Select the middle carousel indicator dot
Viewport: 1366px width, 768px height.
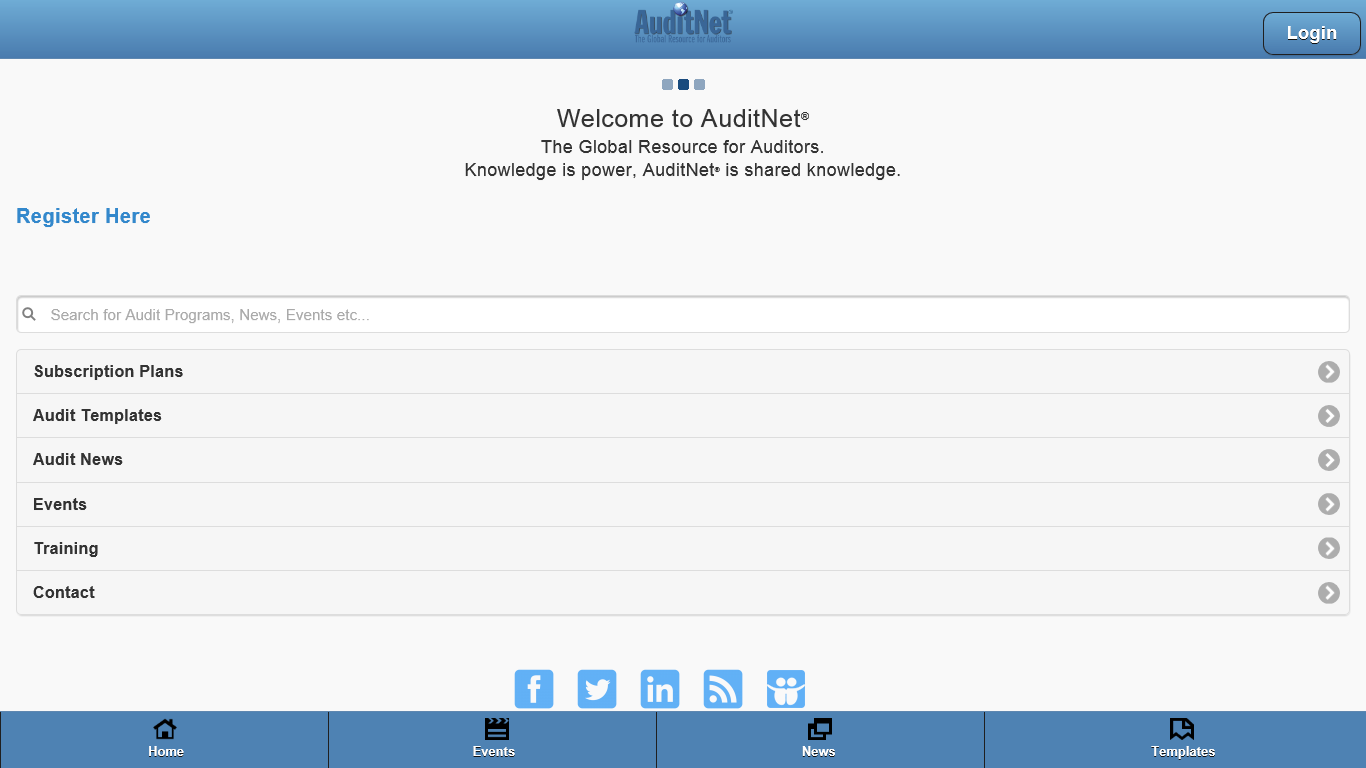coord(683,85)
